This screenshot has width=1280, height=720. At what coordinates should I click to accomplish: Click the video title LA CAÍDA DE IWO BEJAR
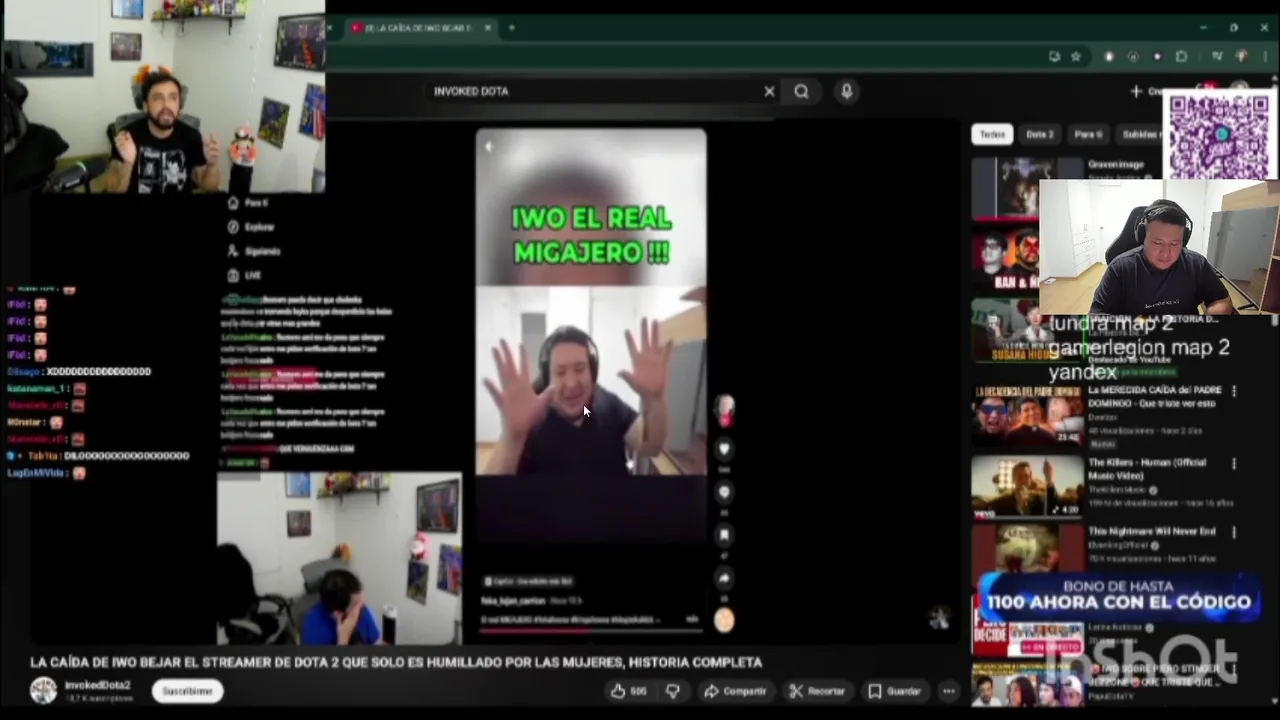click(x=396, y=662)
